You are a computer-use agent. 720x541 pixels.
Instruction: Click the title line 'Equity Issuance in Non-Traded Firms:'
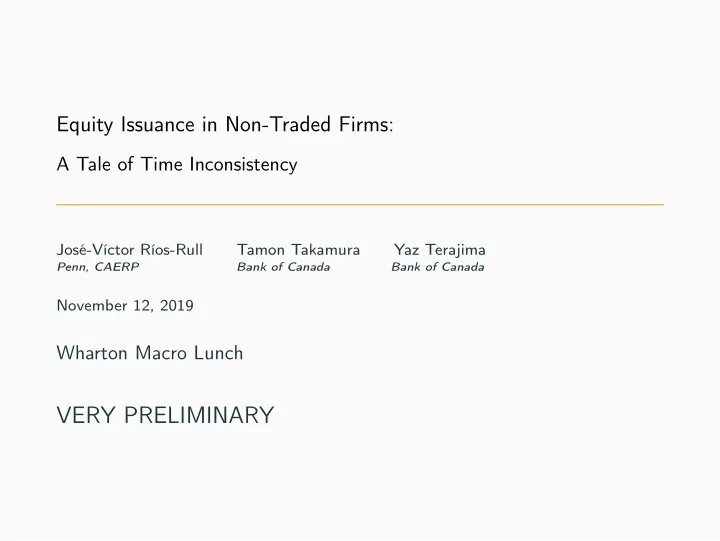(x=225, y=125)
